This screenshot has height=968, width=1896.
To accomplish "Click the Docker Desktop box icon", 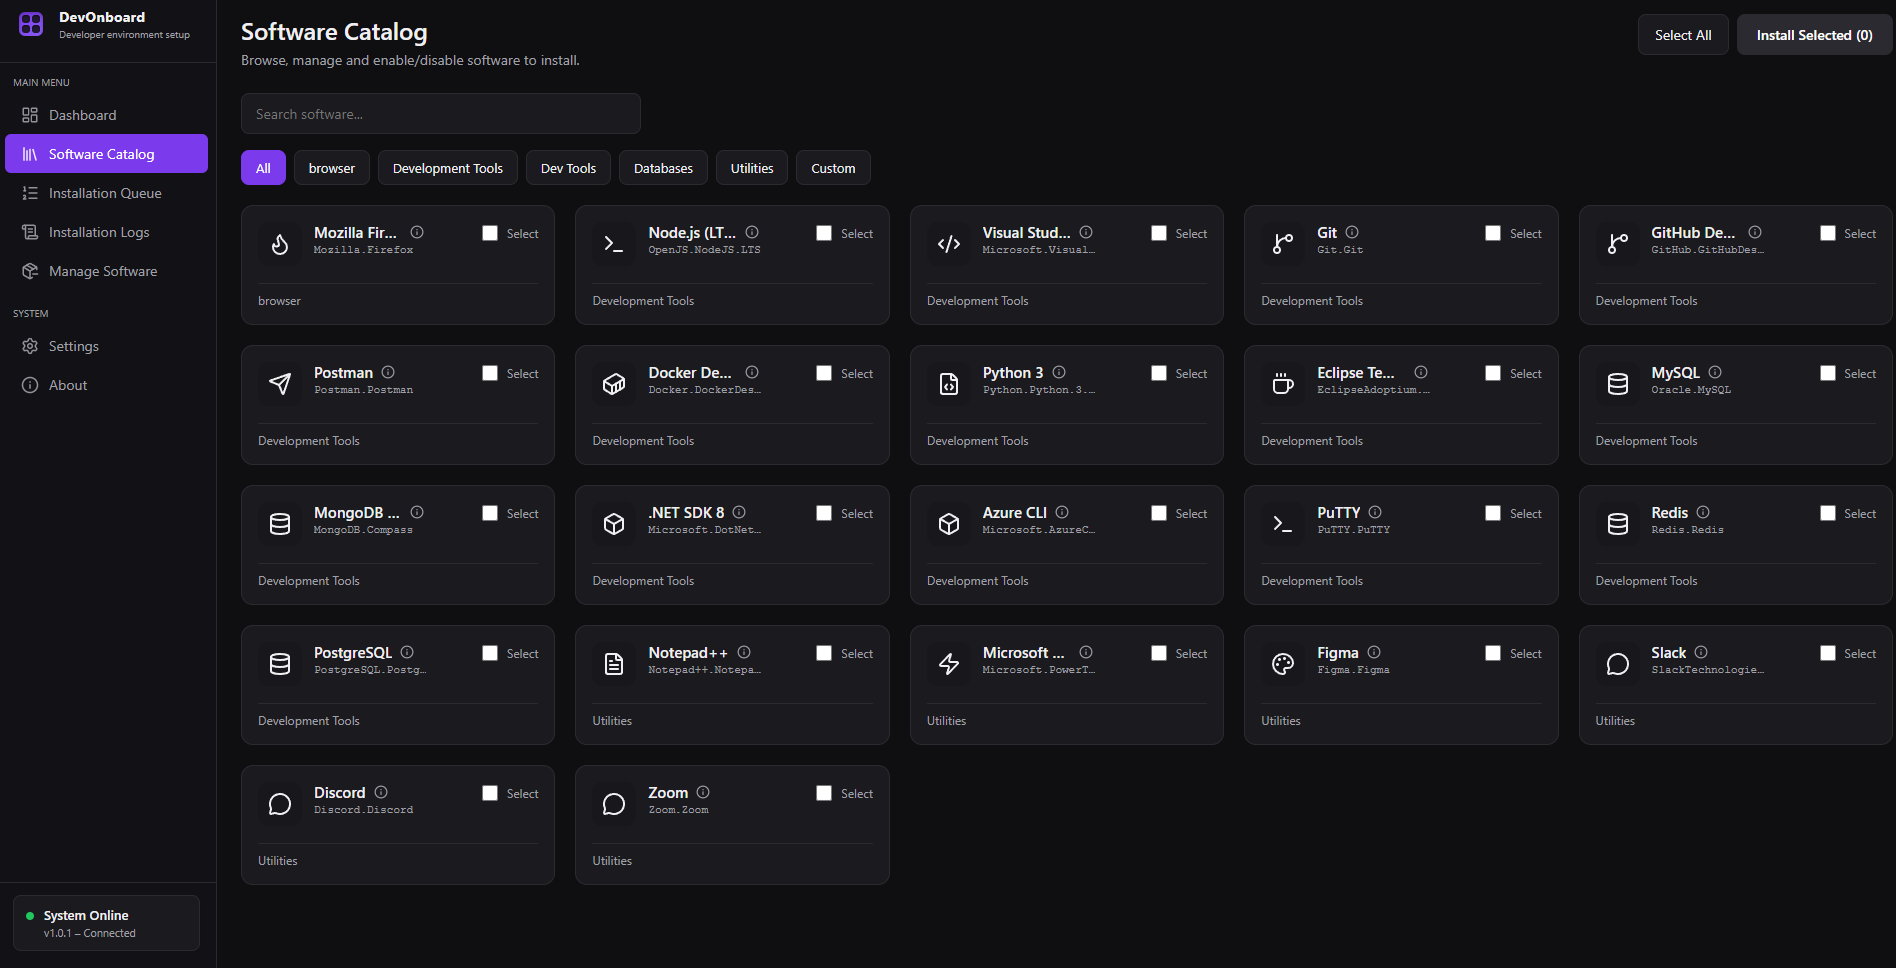I will pos(614,383).
